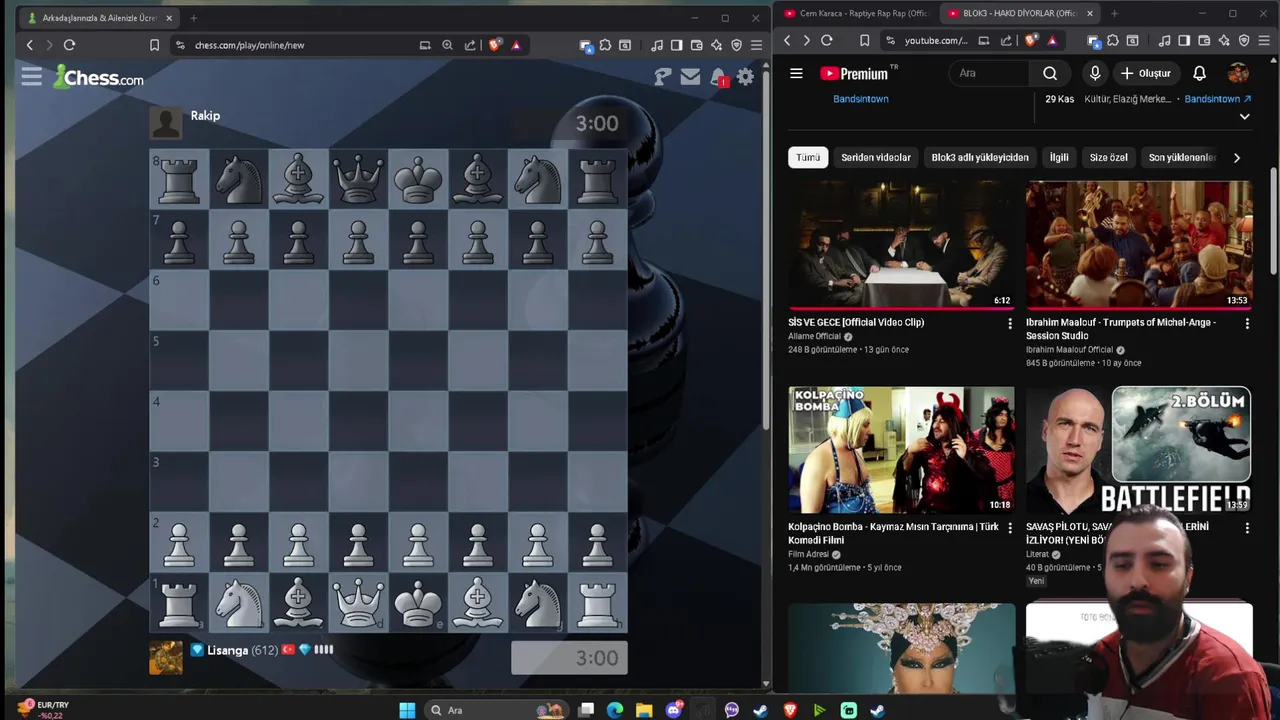1280x720 pixels.
Task: Open extensions puzzle icon in chess.com window
Action: (x=605, y=45)
